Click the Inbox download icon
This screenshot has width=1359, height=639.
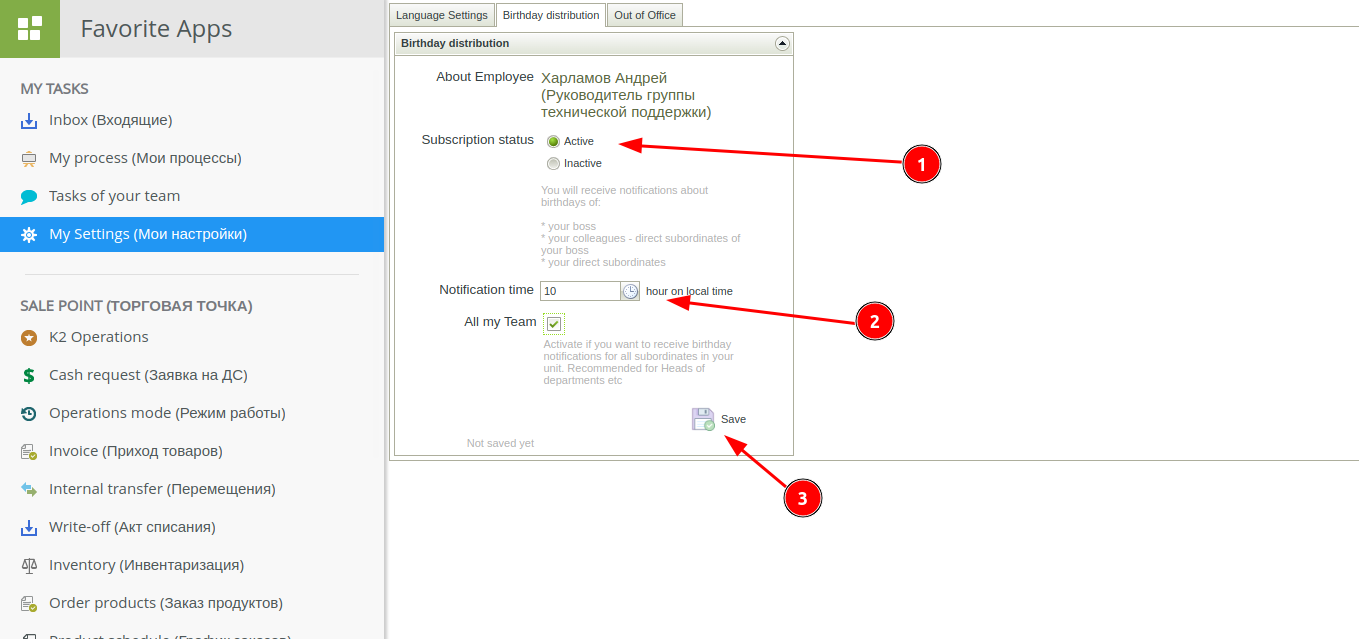pos(29,120)
